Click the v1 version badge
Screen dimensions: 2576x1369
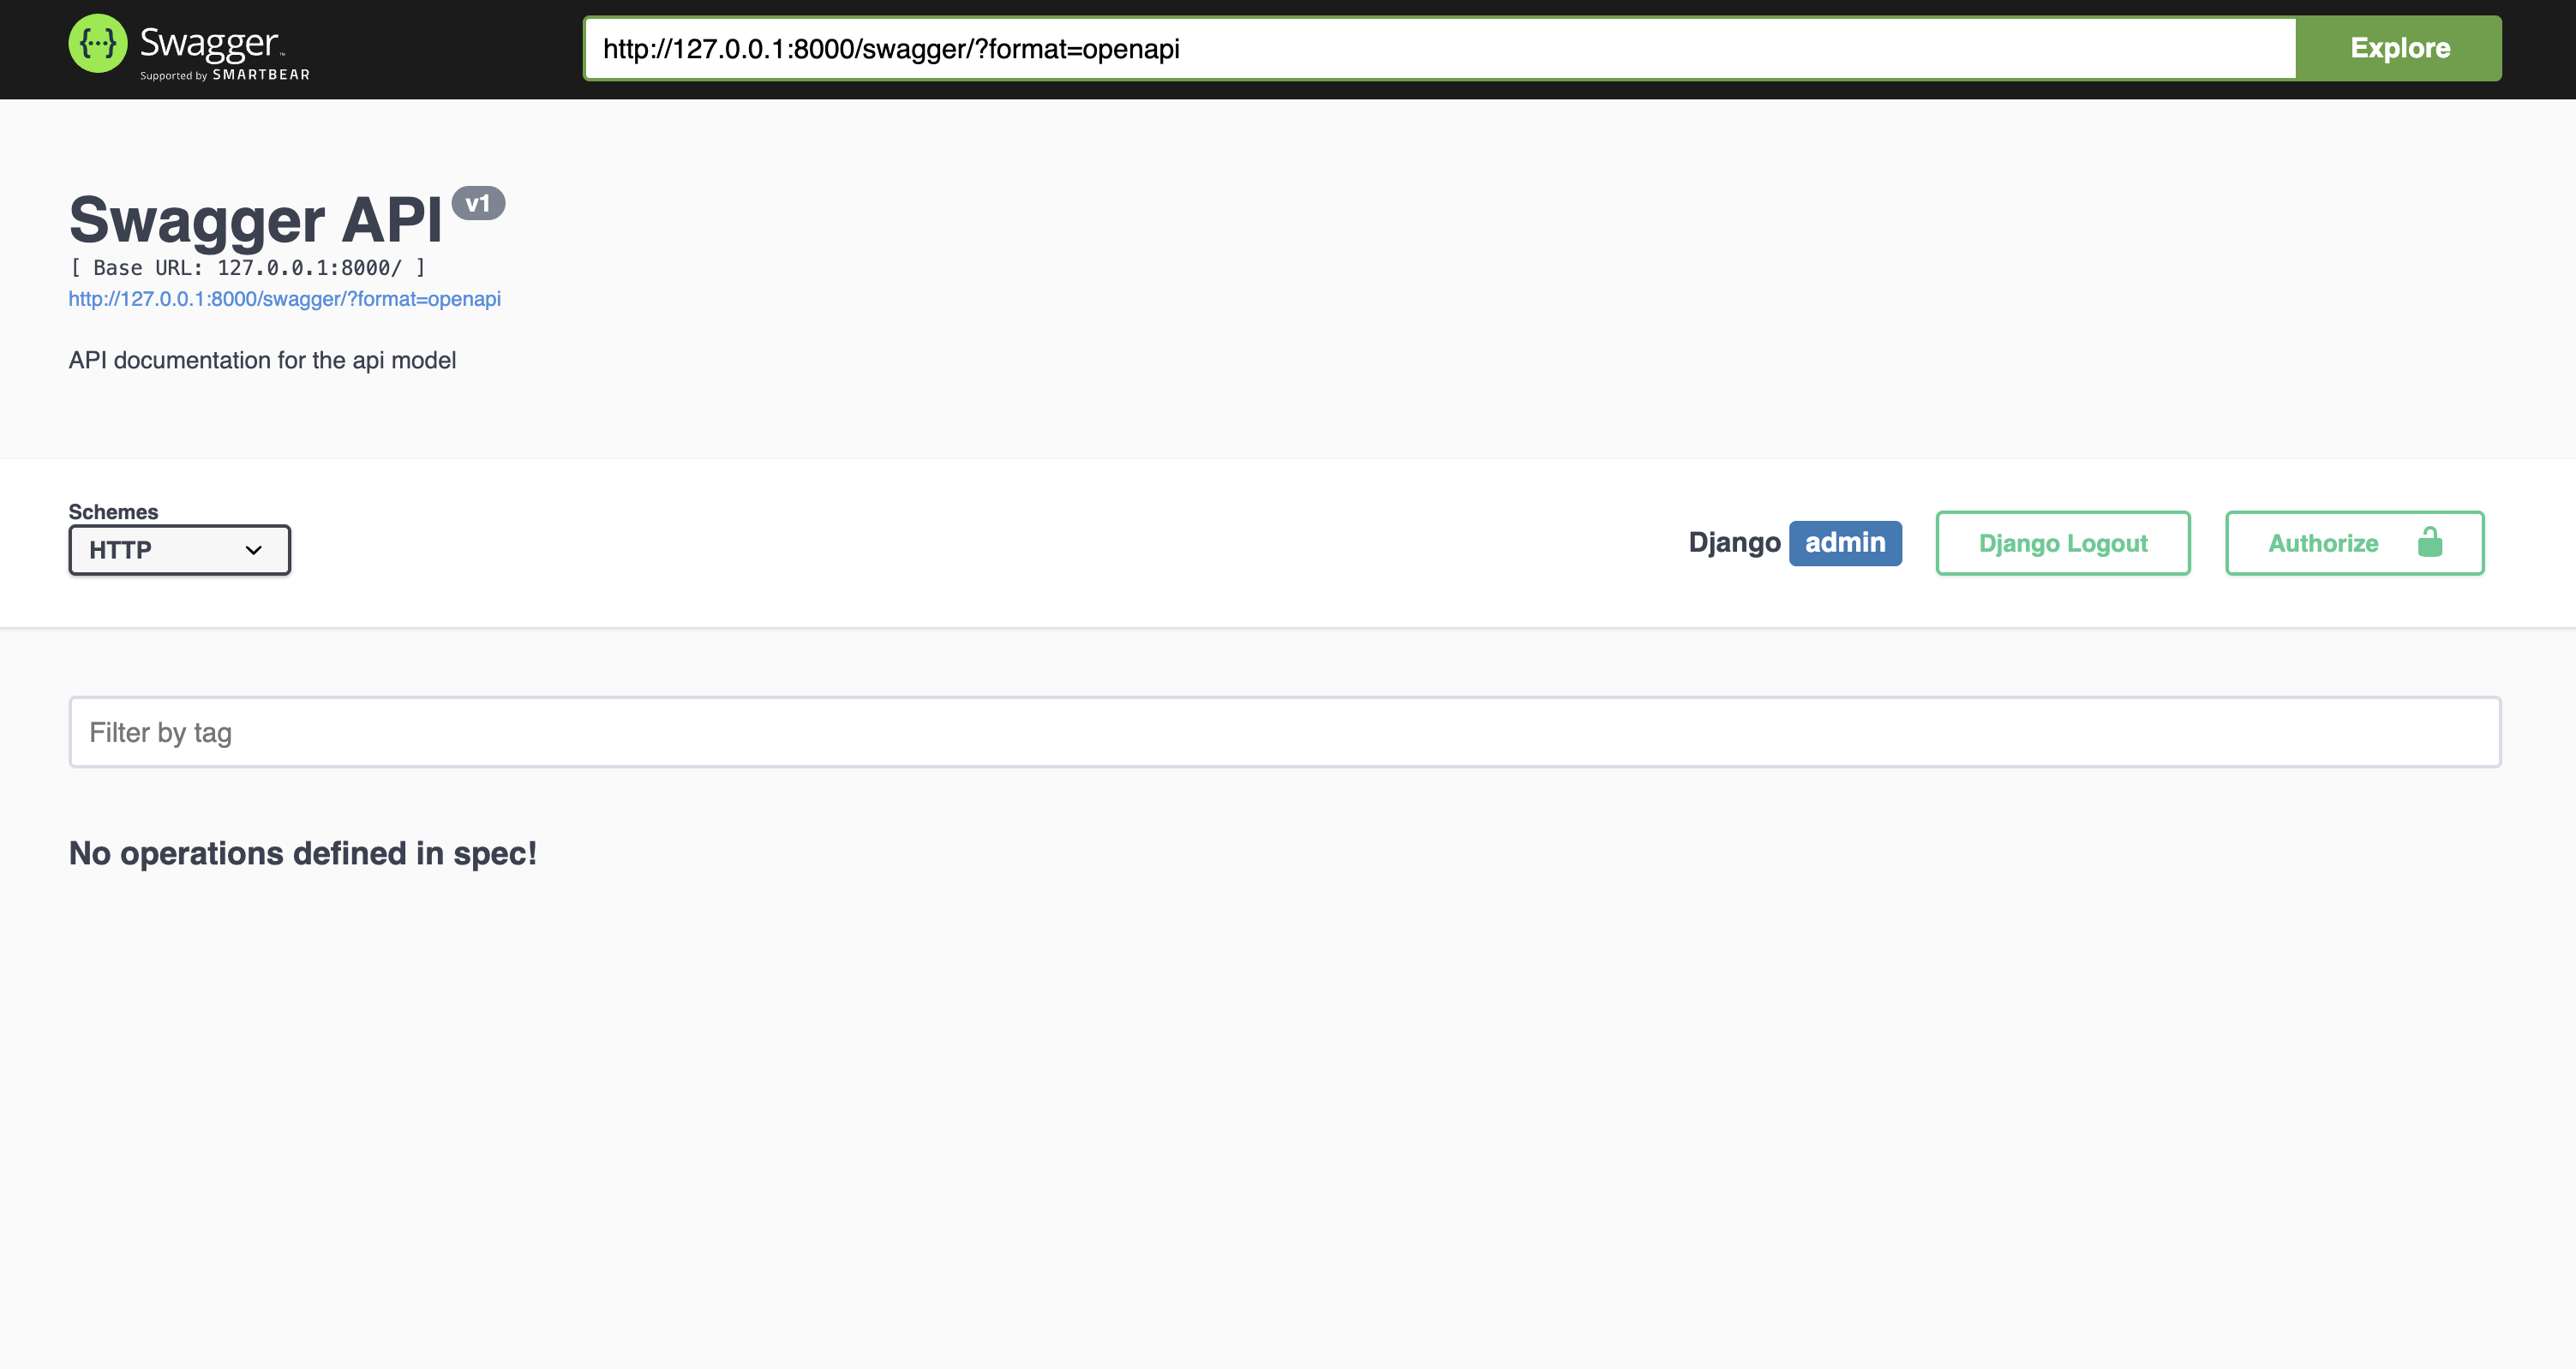(478, 203)
